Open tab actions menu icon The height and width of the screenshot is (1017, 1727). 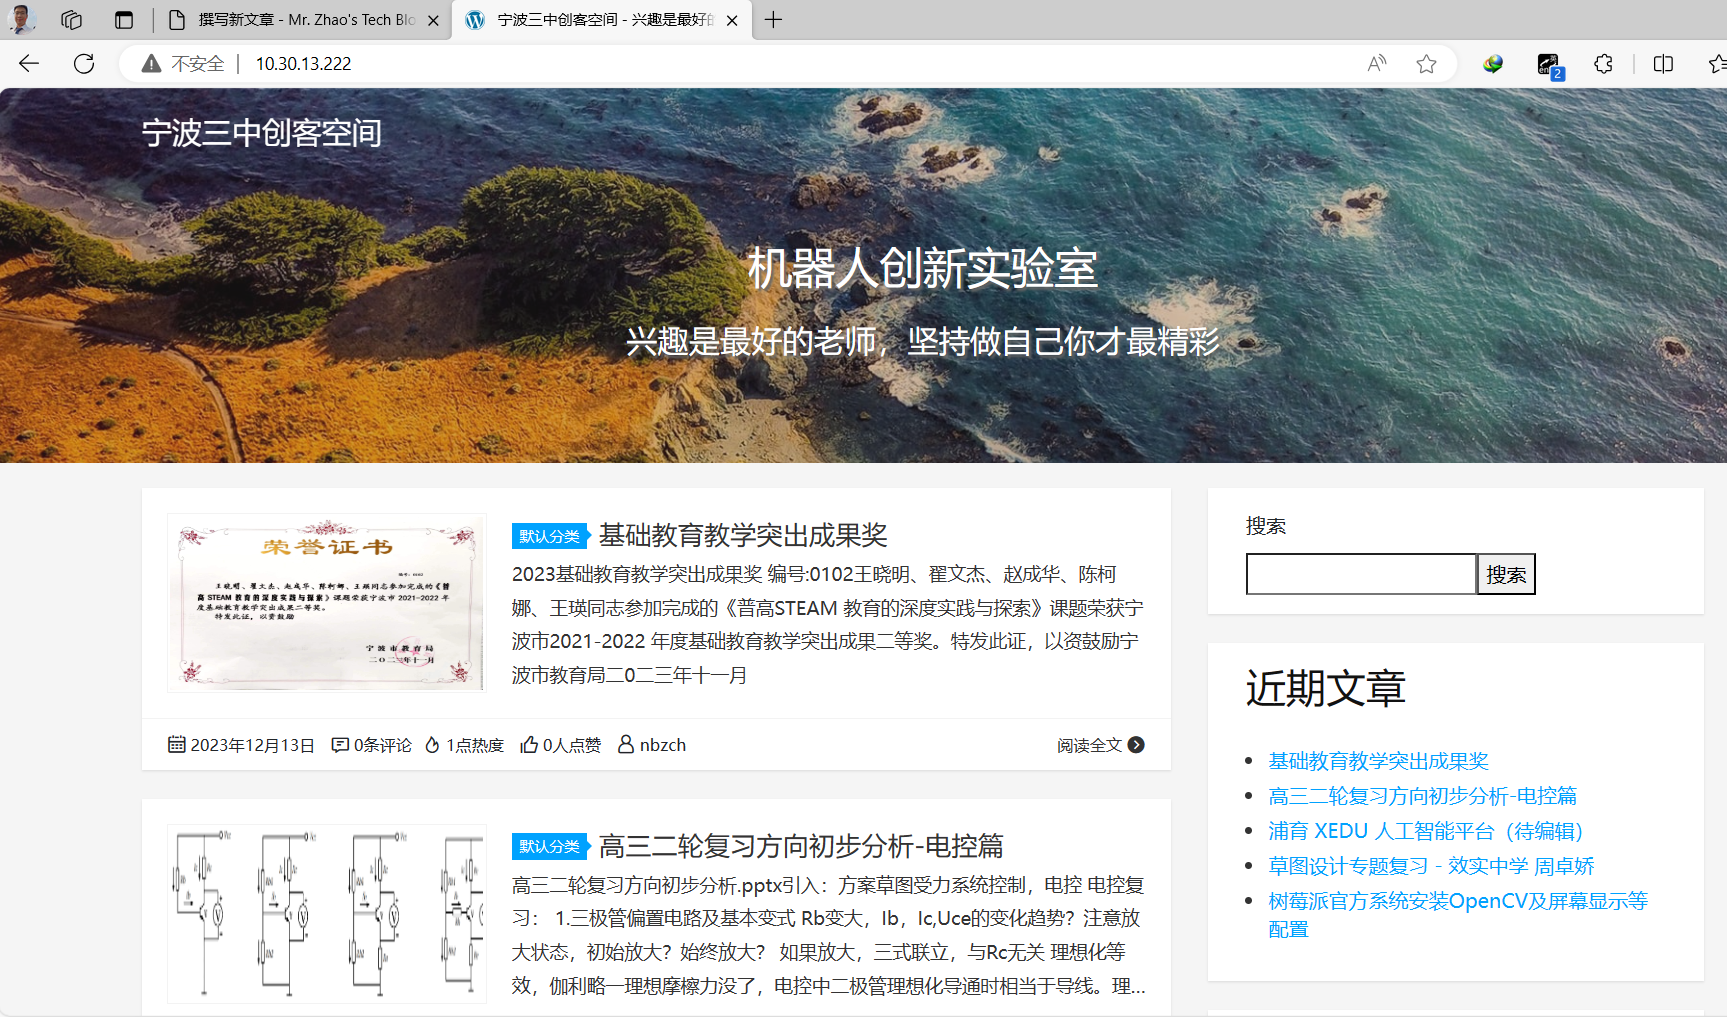pyautogui.click(x=124, y=20)
